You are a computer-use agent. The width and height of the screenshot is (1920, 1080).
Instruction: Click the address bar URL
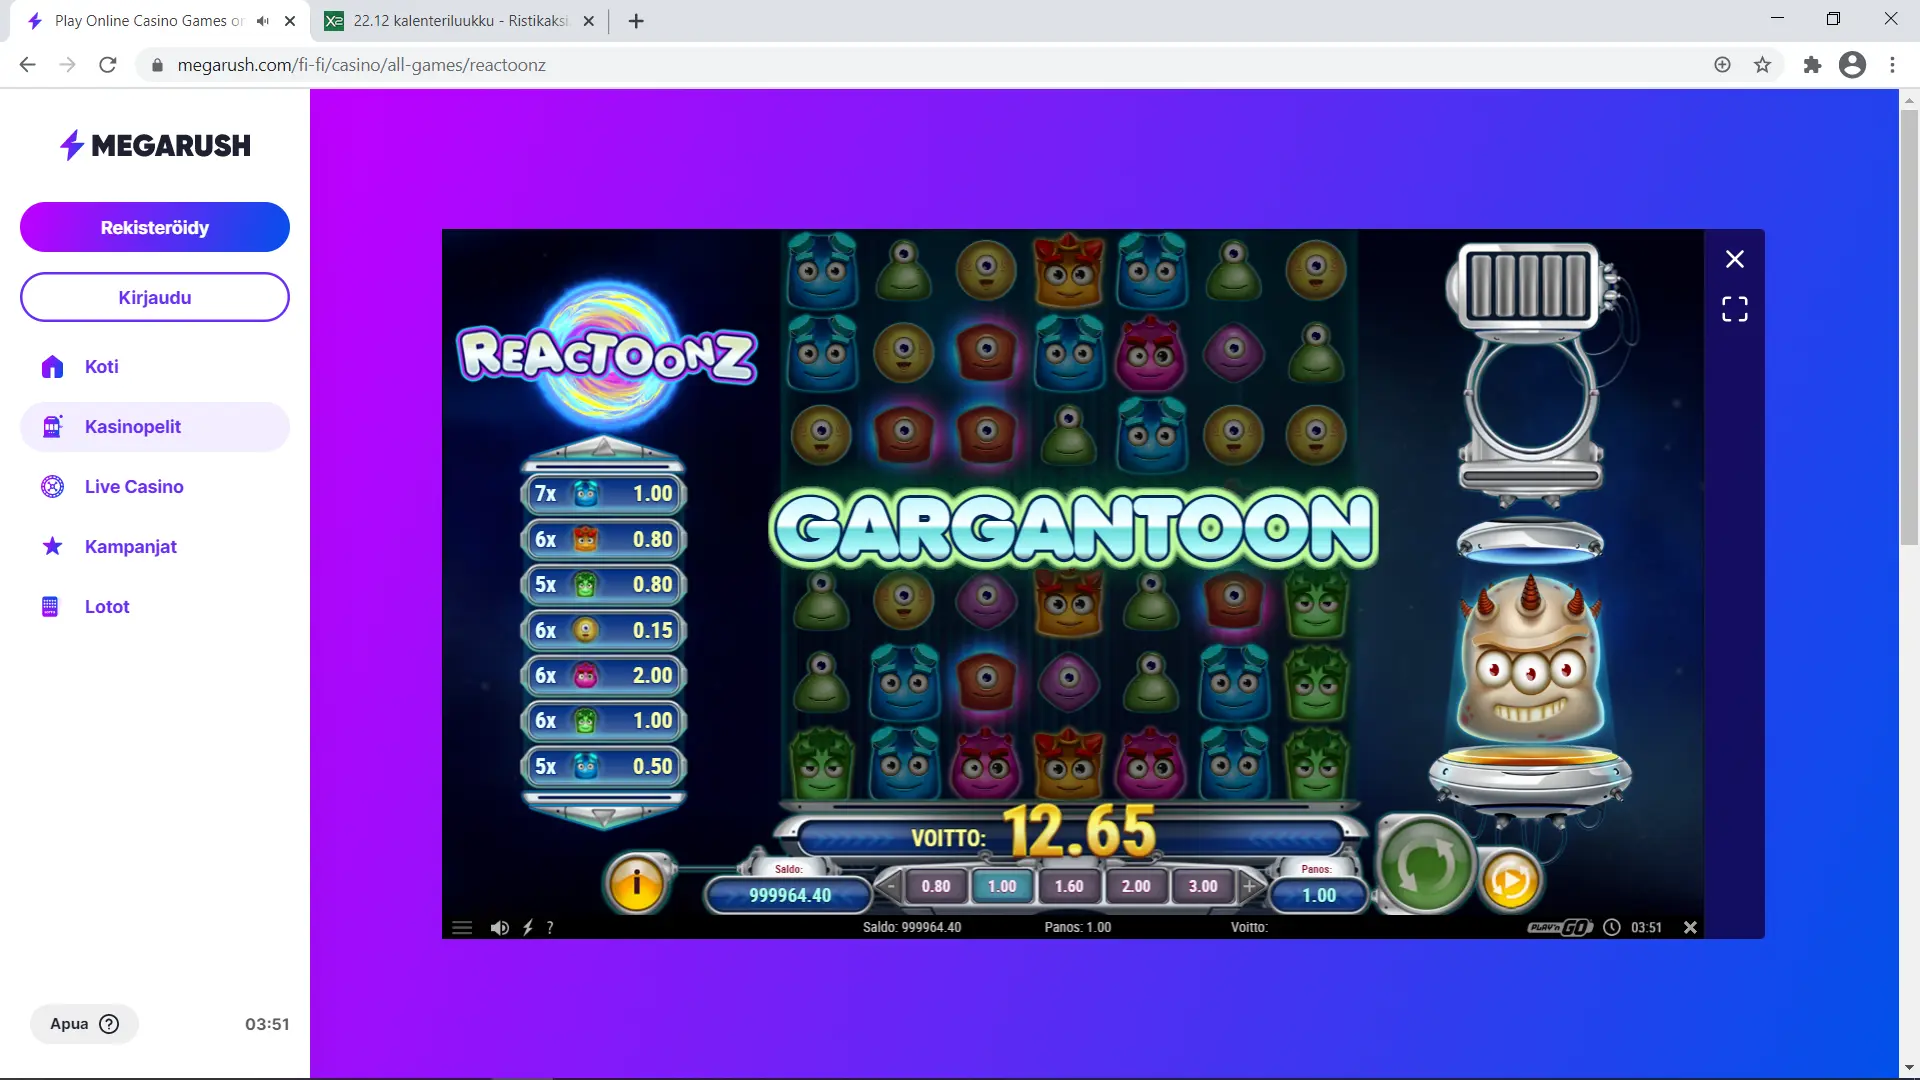(361, 65)
